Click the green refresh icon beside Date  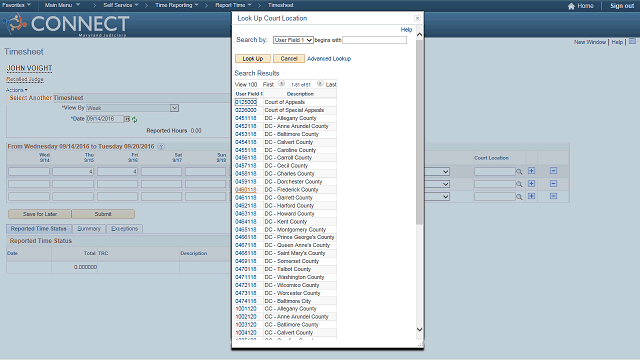pos(134,119)
